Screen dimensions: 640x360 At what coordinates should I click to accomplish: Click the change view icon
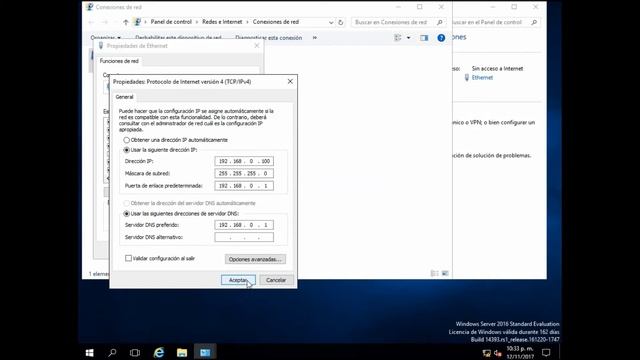398,38
